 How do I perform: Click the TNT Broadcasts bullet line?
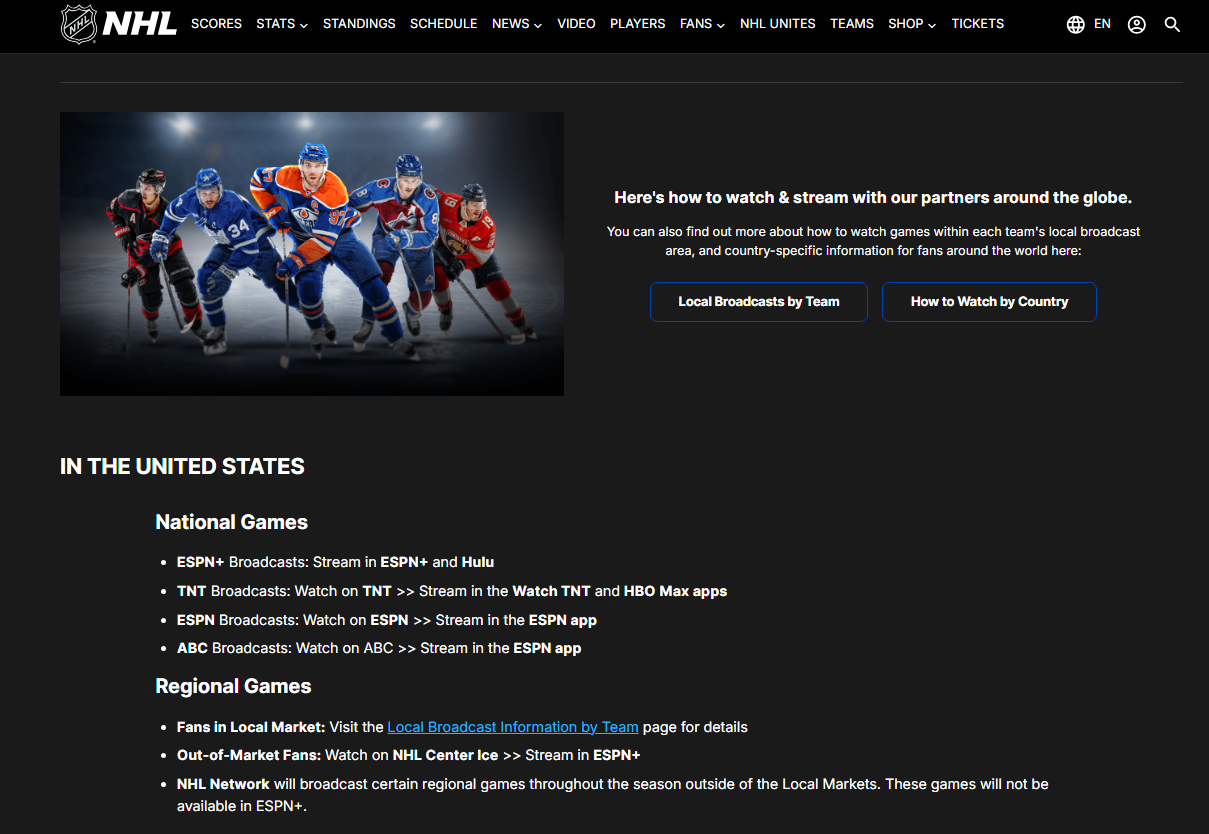coord(452,591)
